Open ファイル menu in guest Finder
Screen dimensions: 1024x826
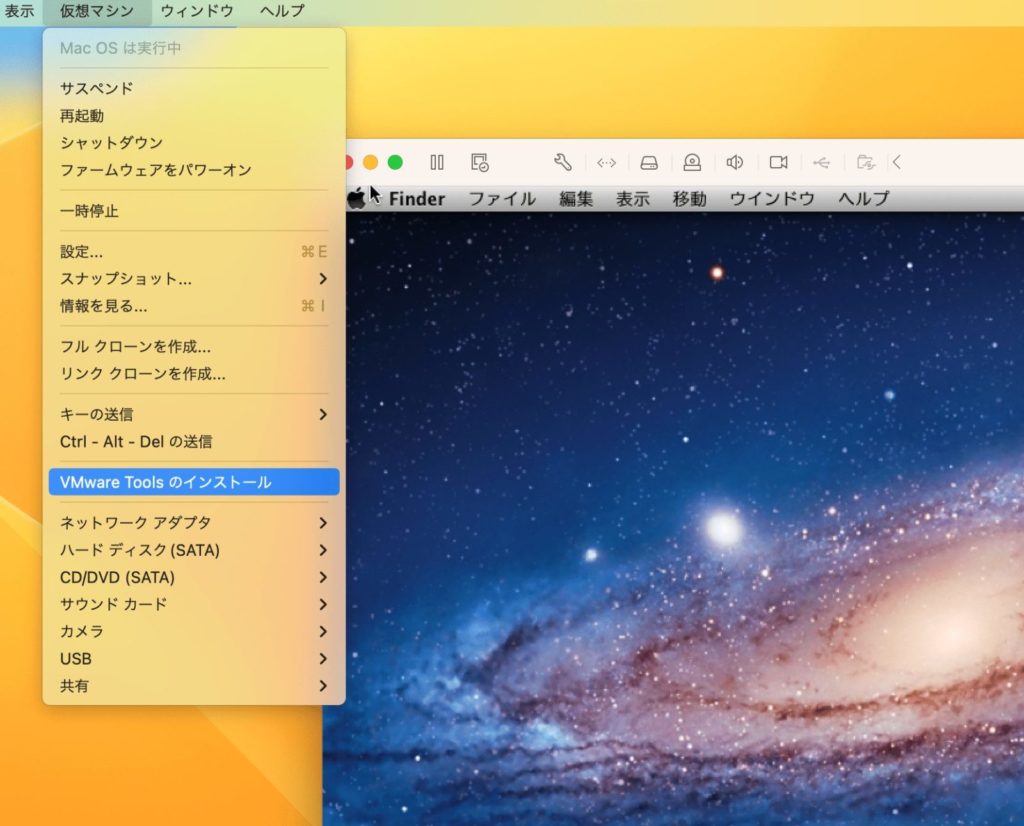point(502,199)
